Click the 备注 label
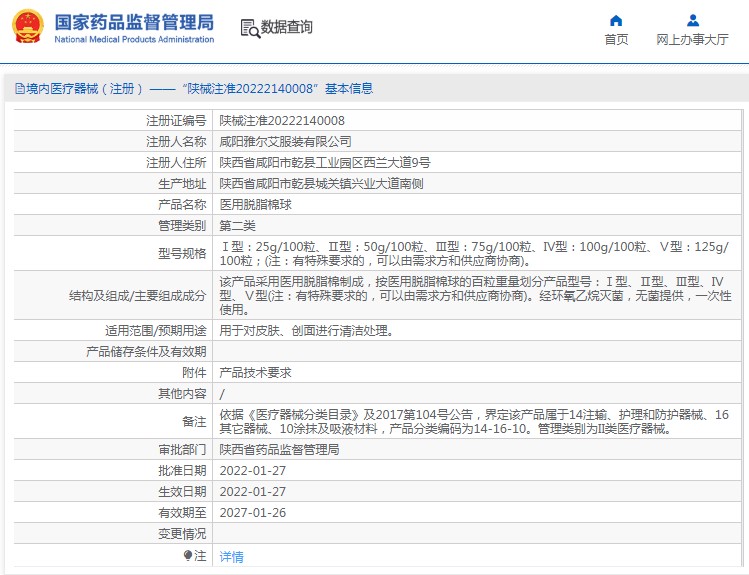Image resolution: width=749 pixels, height=575 pixels. pyautogui.click(x=194, y=422)
